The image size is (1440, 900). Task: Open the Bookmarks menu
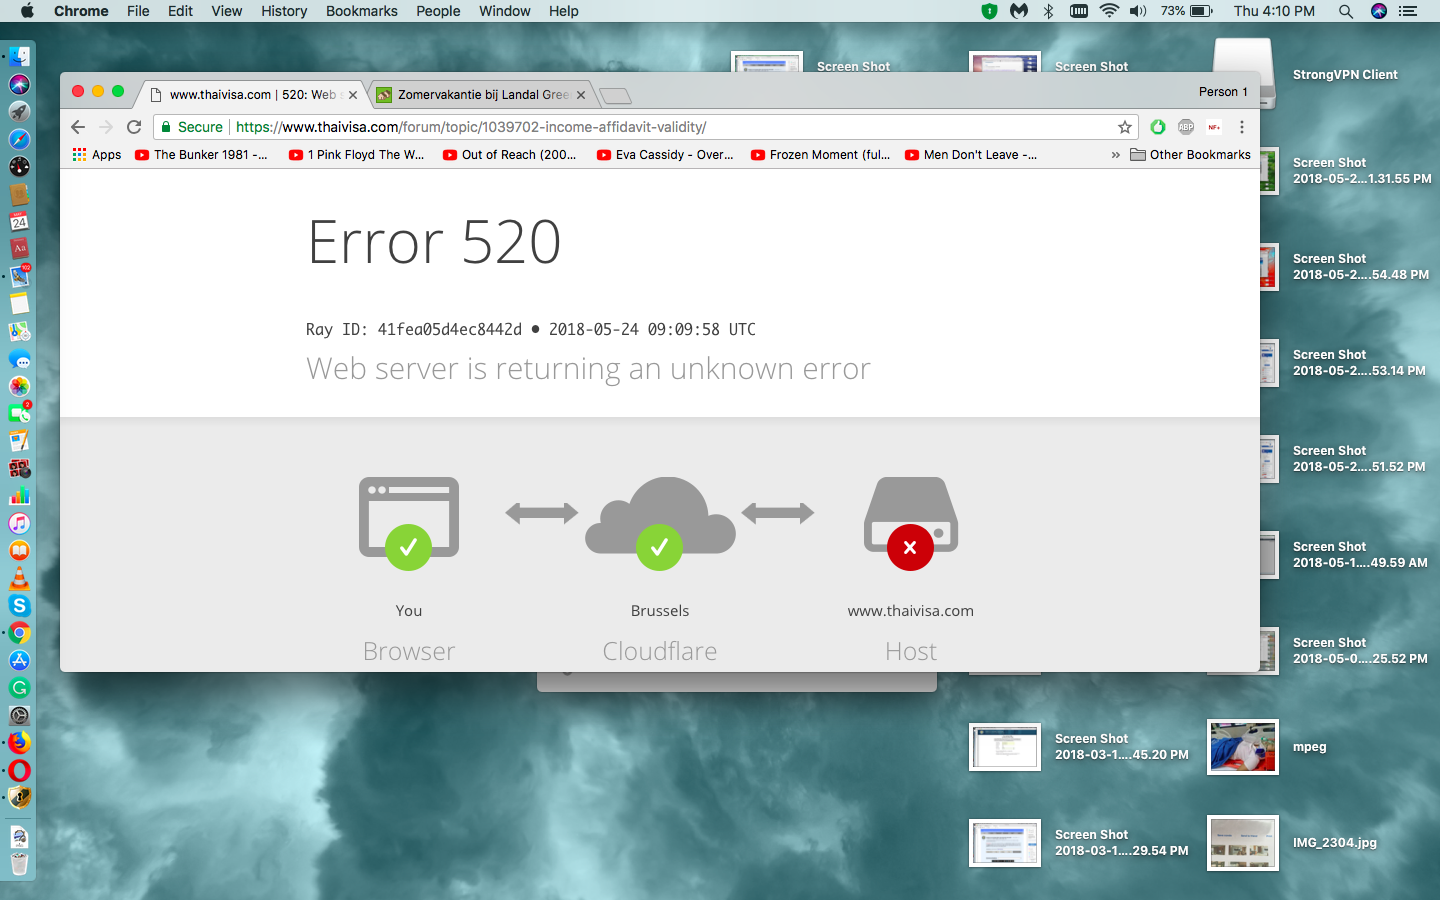(x=361, y=11)
